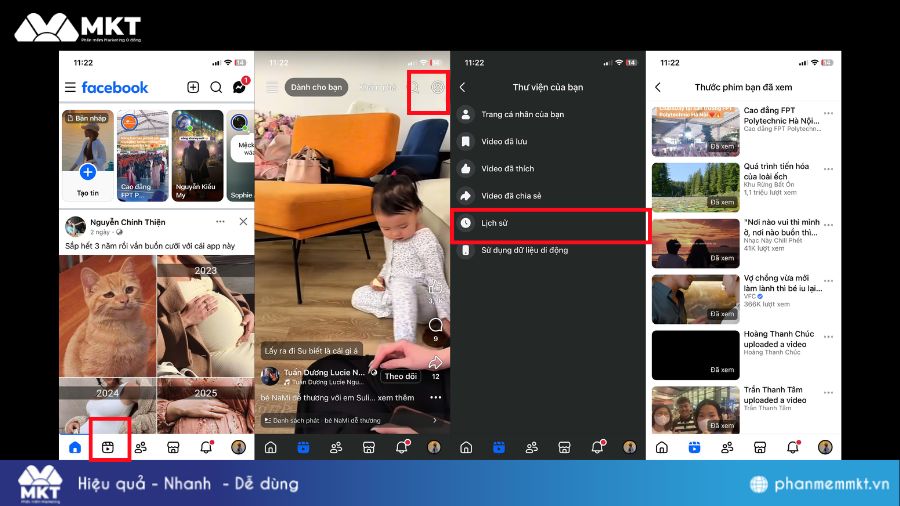Open options for Quá trình tiến hóa video
Viewport: 900px width, 506px height.
(828, 169)
